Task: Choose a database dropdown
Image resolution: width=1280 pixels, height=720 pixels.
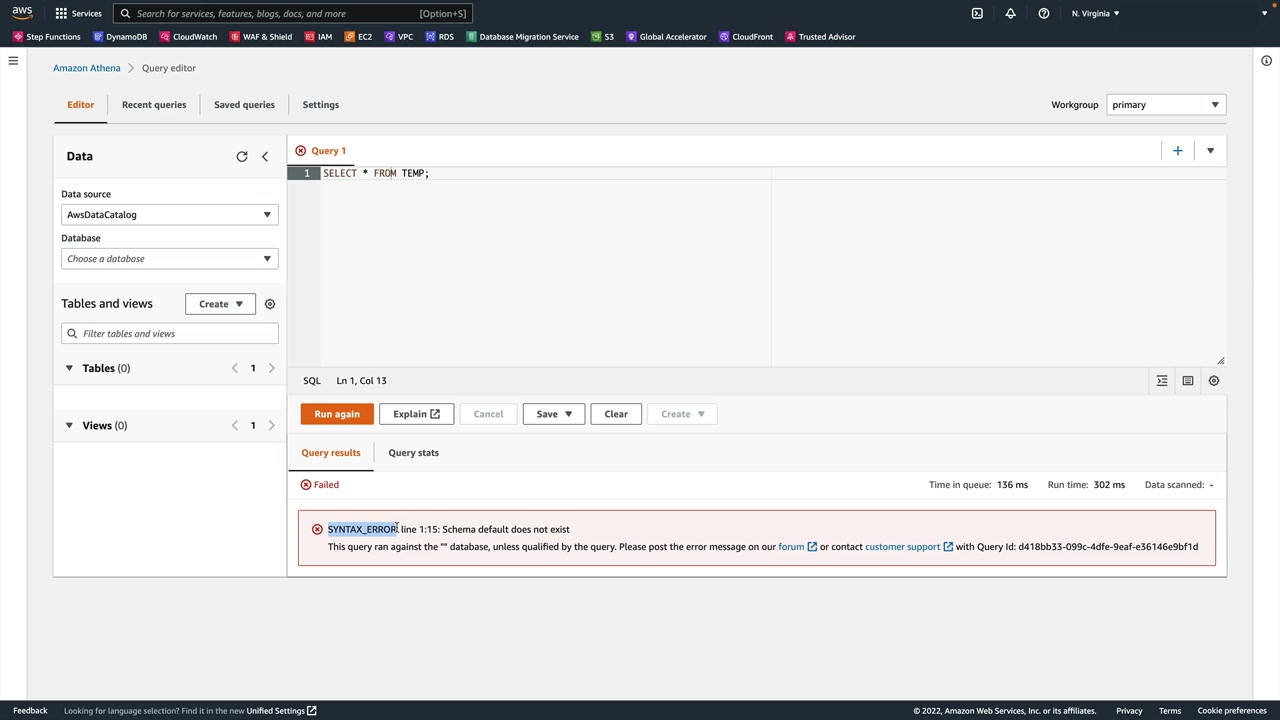Action: (x=169, y=259)
